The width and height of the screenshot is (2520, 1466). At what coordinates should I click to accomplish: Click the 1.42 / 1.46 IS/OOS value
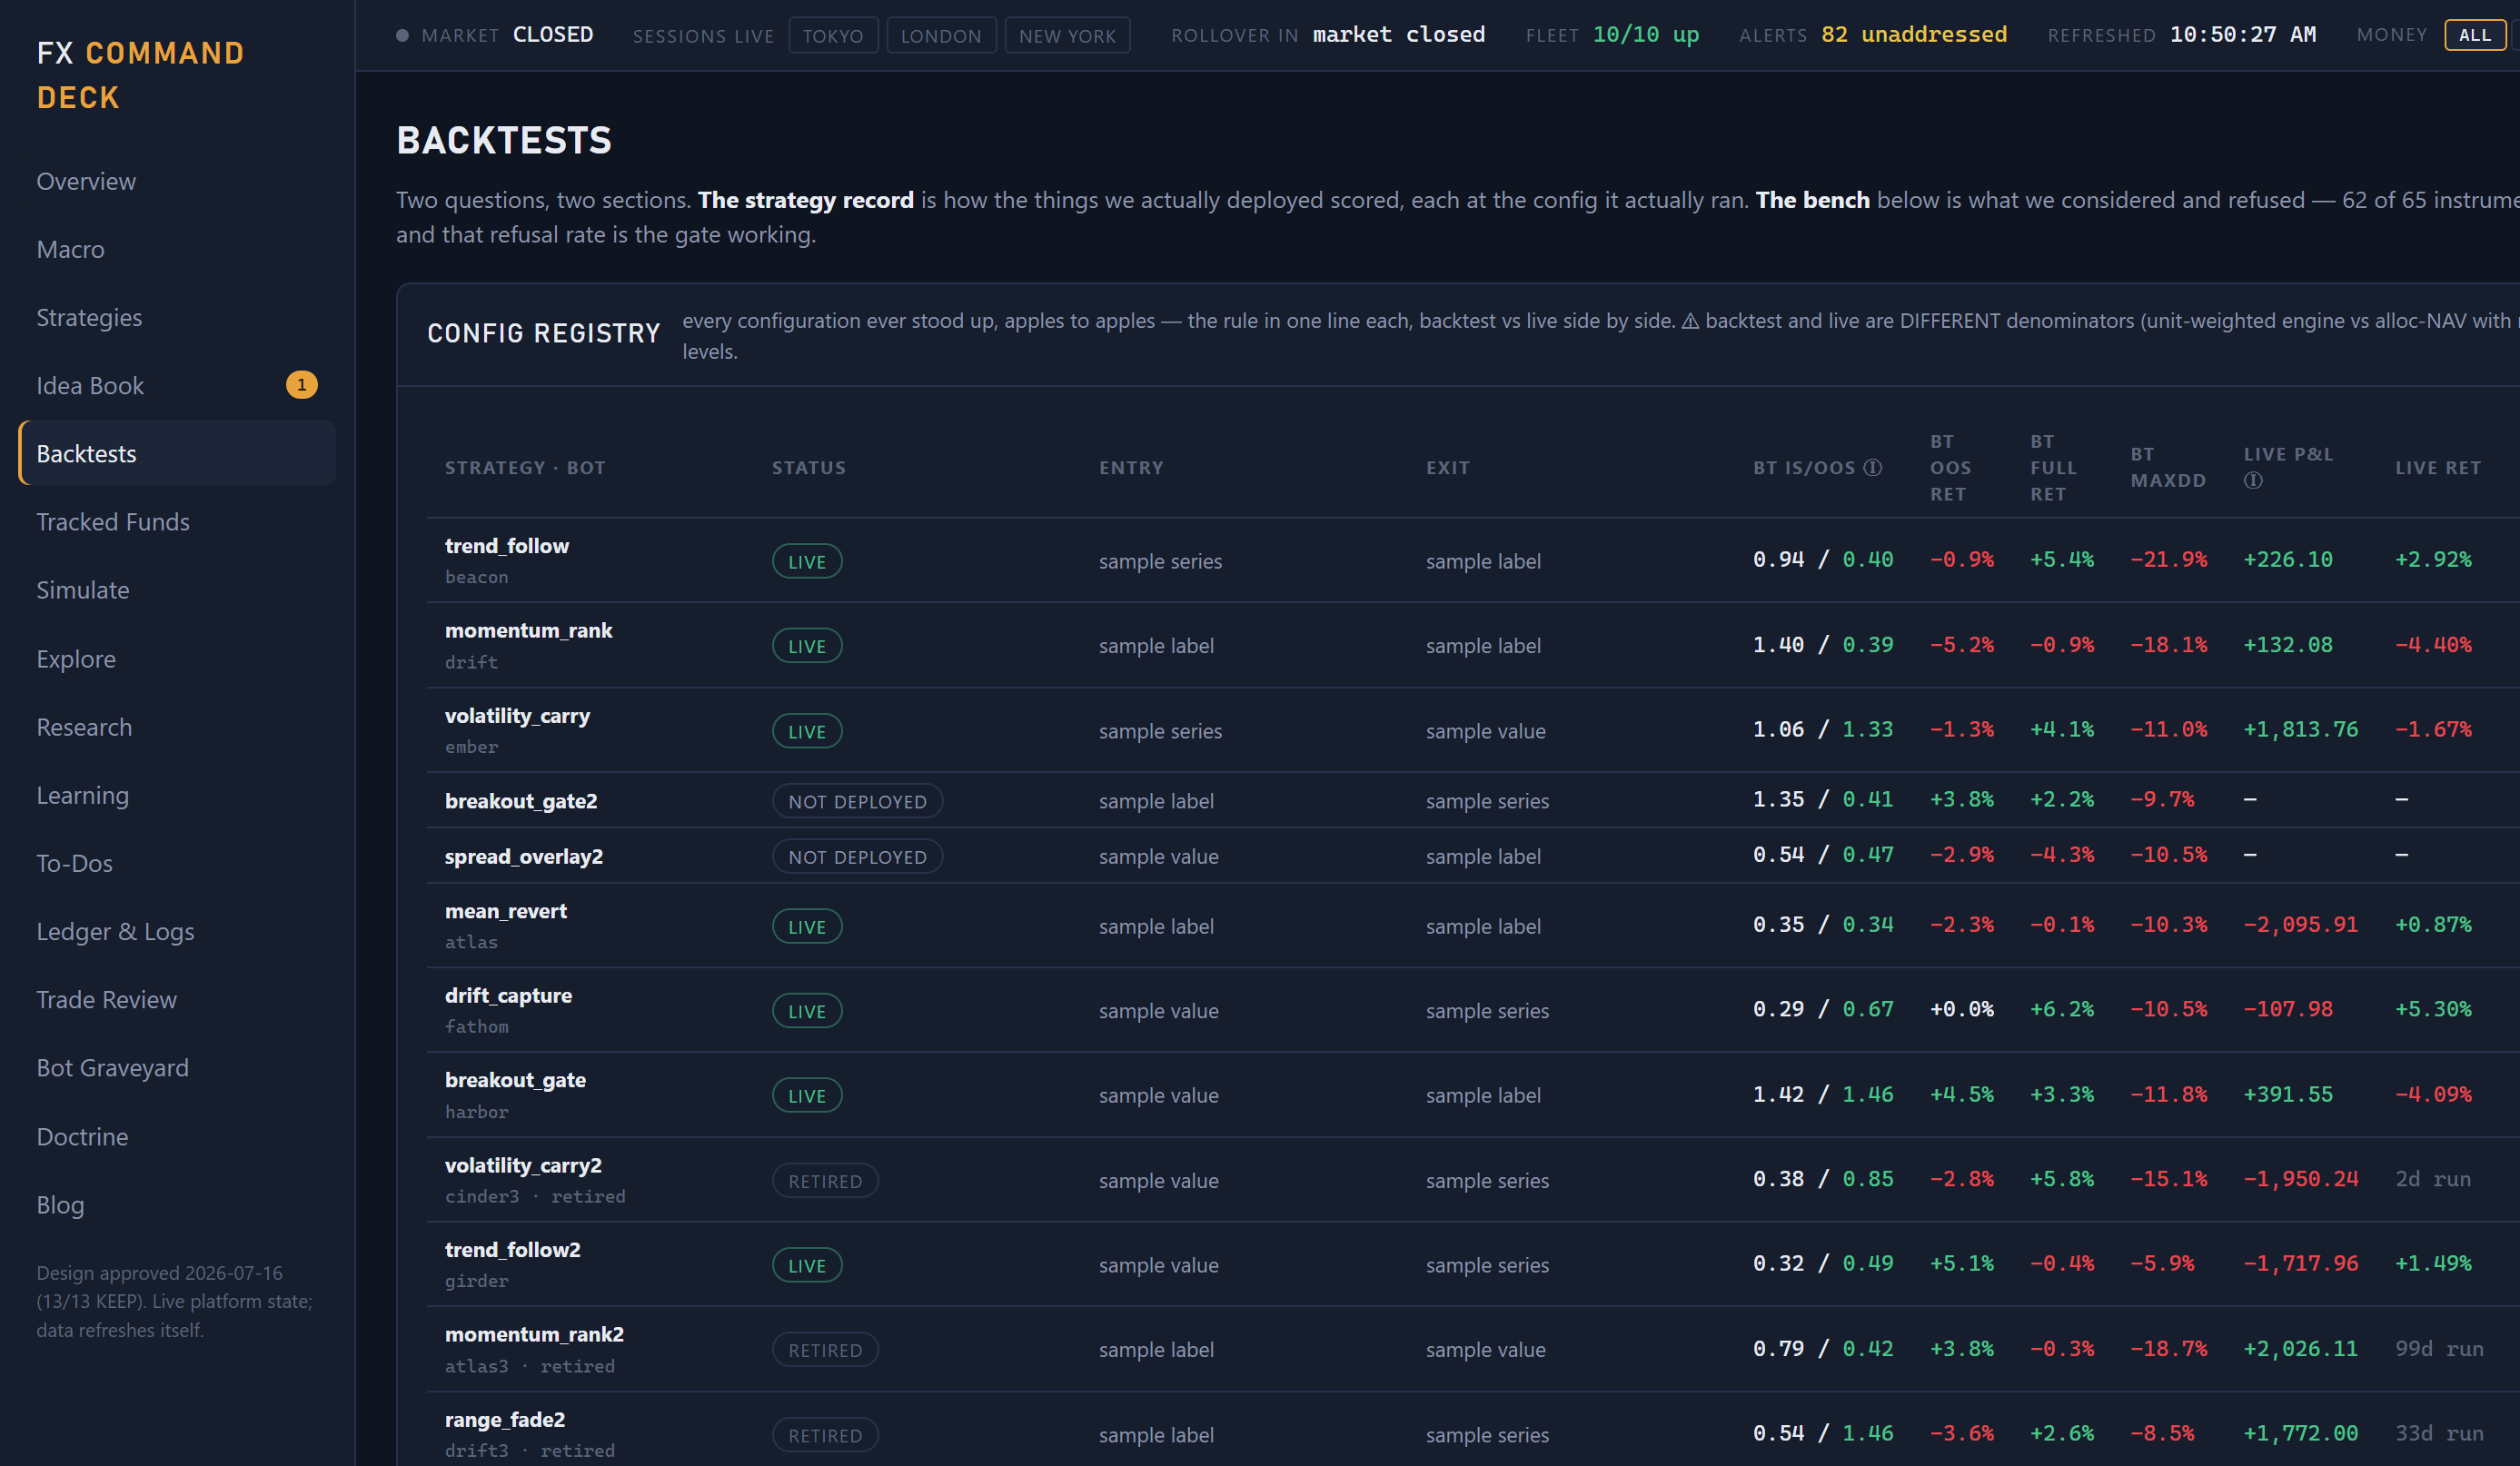(x=1822, y=1095)
